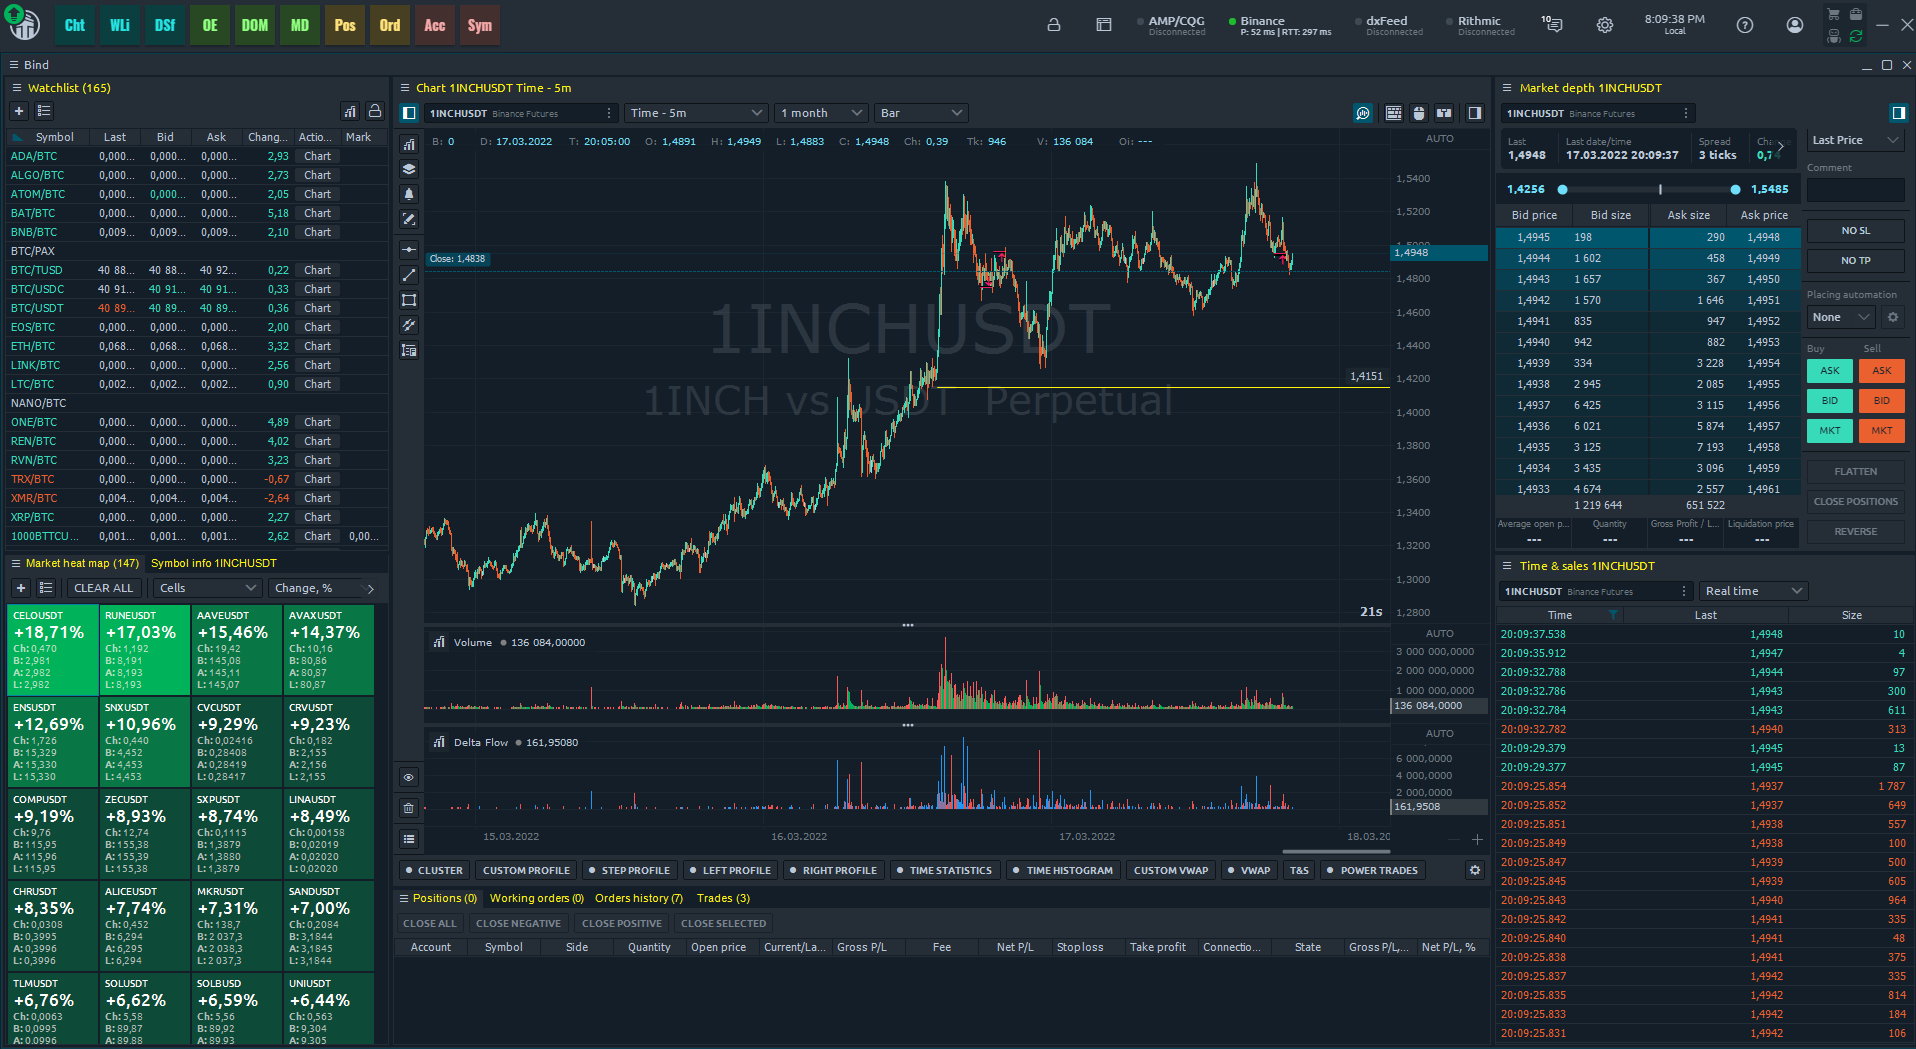Delete all drawings with trash icon

pyautogui.click(x=409, y=808)
